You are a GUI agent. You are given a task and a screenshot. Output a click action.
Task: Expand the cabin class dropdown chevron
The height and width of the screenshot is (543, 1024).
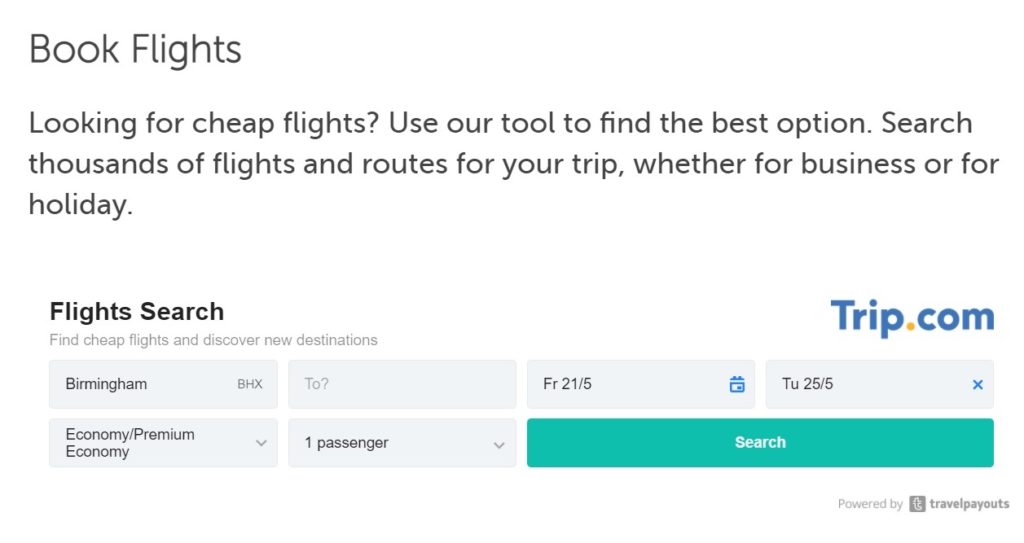pos(261,443)
